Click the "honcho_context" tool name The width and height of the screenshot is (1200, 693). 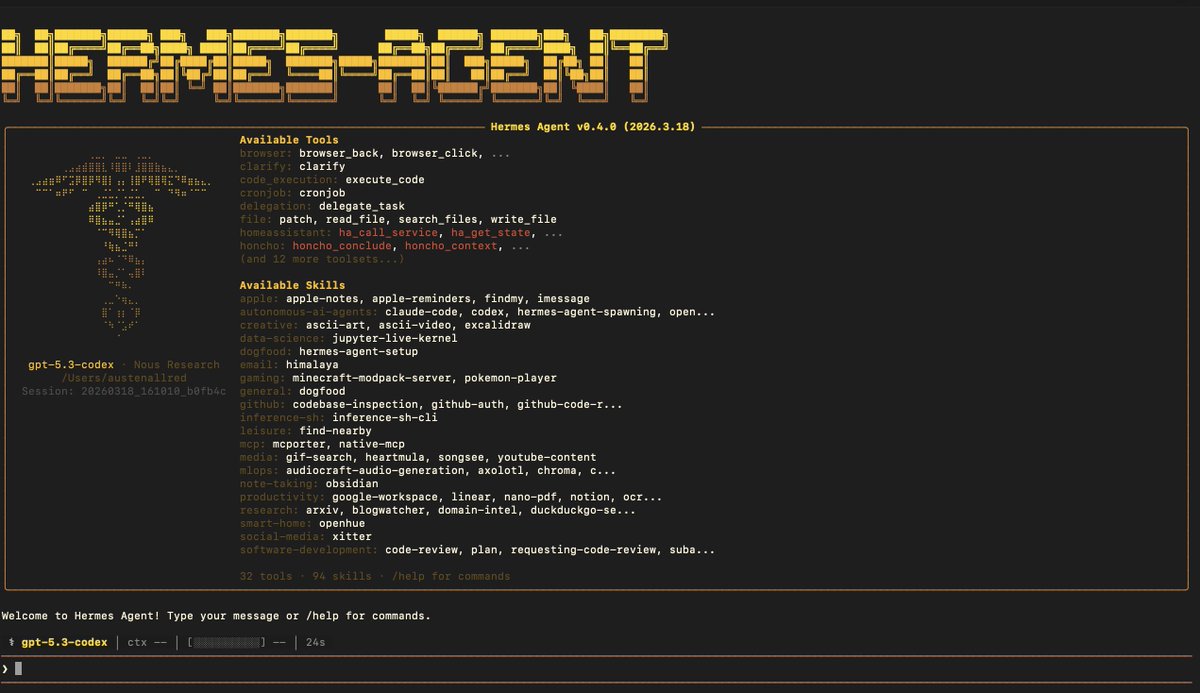[451, 246]
